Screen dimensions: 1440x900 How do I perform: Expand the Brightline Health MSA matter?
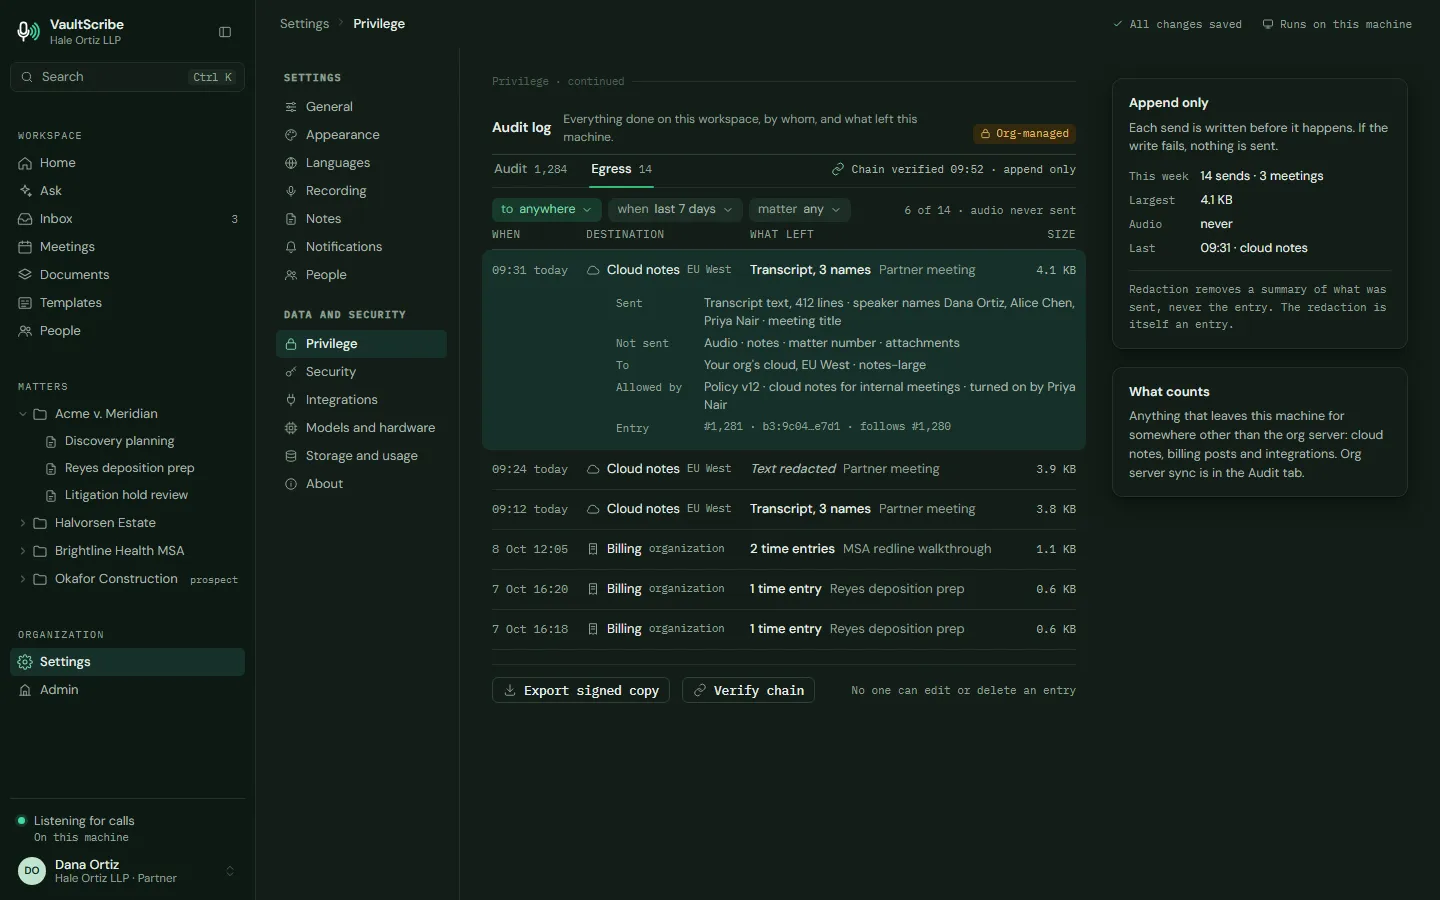23,551
